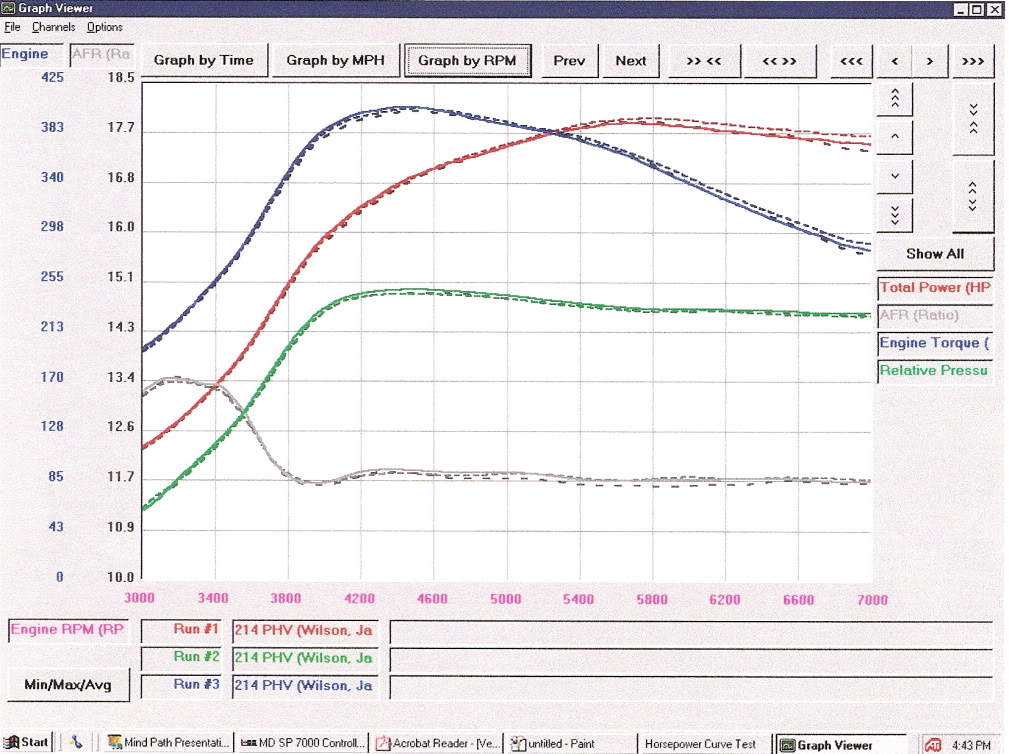Open the Channels menu

pyautogui.click(x=53, y=27)
